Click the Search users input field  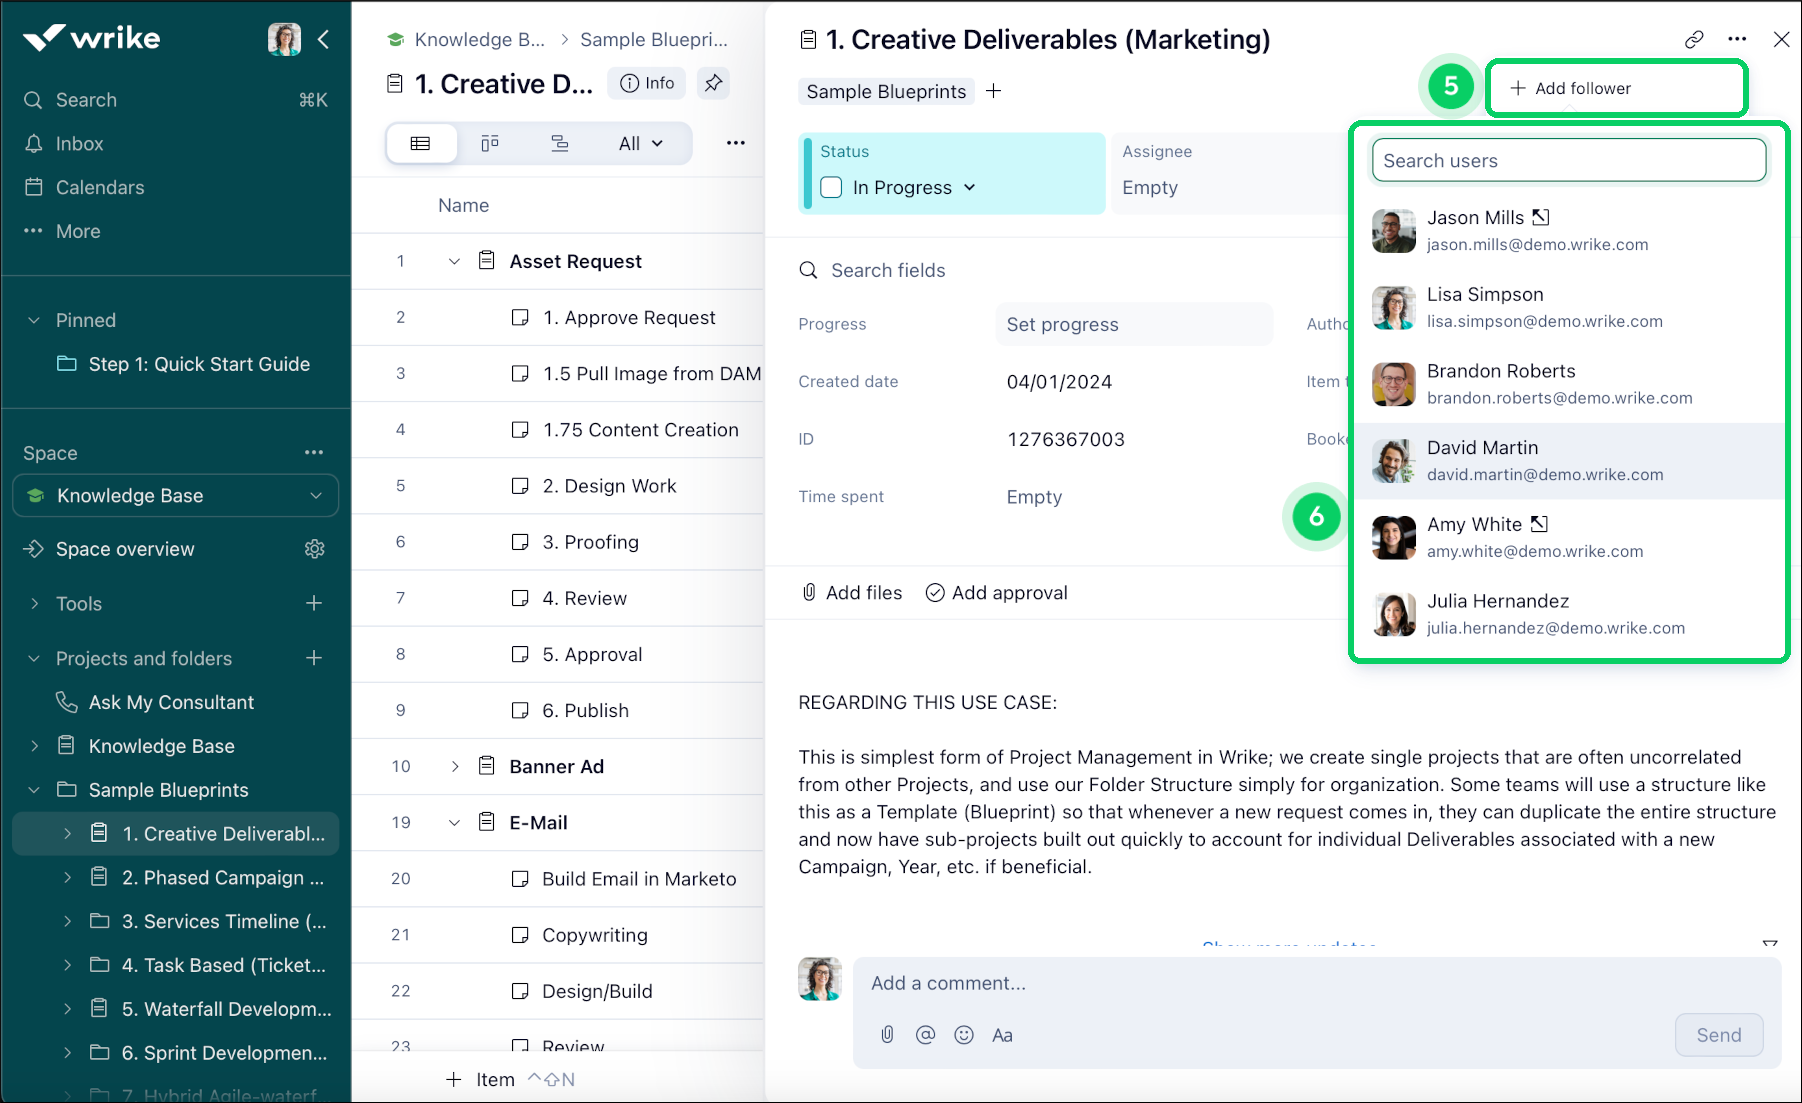pyautogui.click(x=1568, y=160)
